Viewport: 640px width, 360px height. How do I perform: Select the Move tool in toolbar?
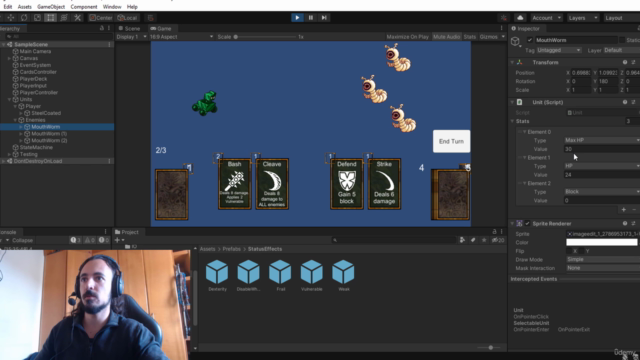click(11, 18)
